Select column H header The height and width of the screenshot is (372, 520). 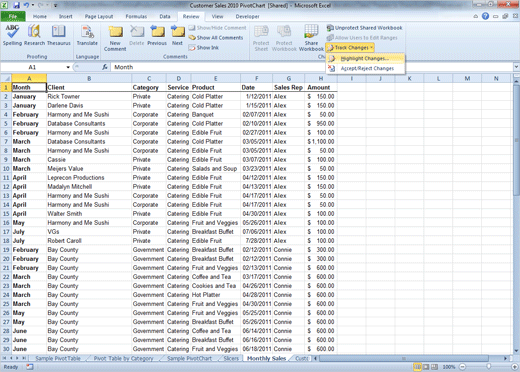(x=321, y=79)
